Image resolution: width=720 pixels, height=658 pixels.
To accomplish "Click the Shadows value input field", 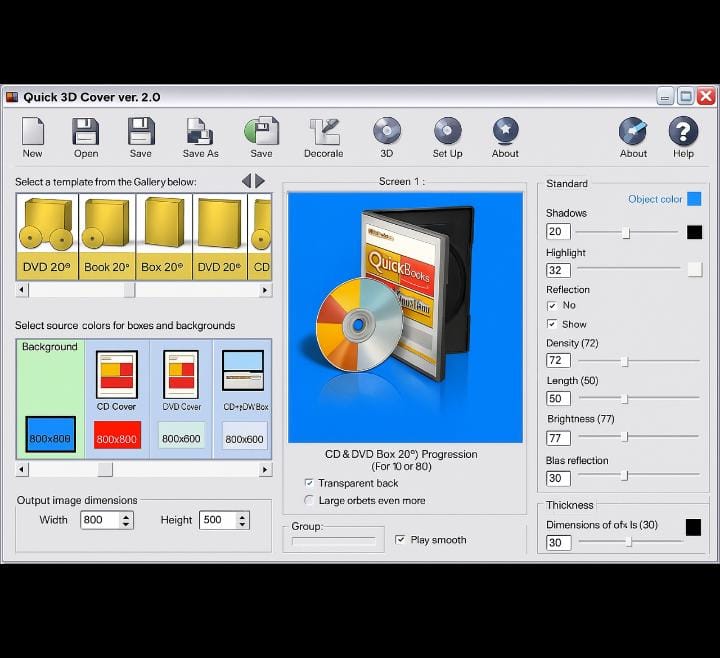I will click(558, 232).
